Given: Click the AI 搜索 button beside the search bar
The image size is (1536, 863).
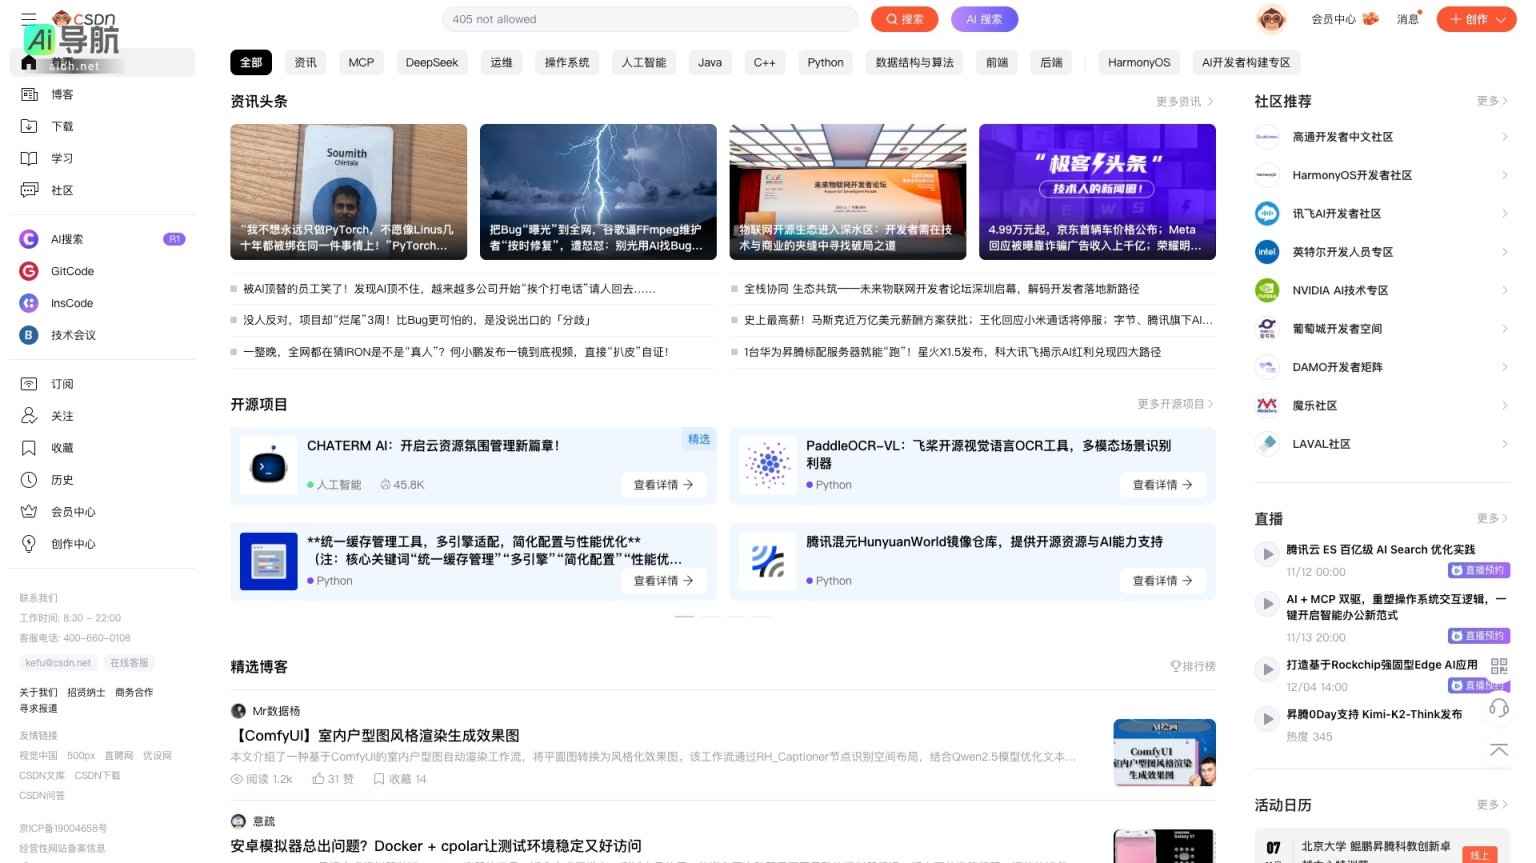Looking at the screenshot, I should 984,19.
